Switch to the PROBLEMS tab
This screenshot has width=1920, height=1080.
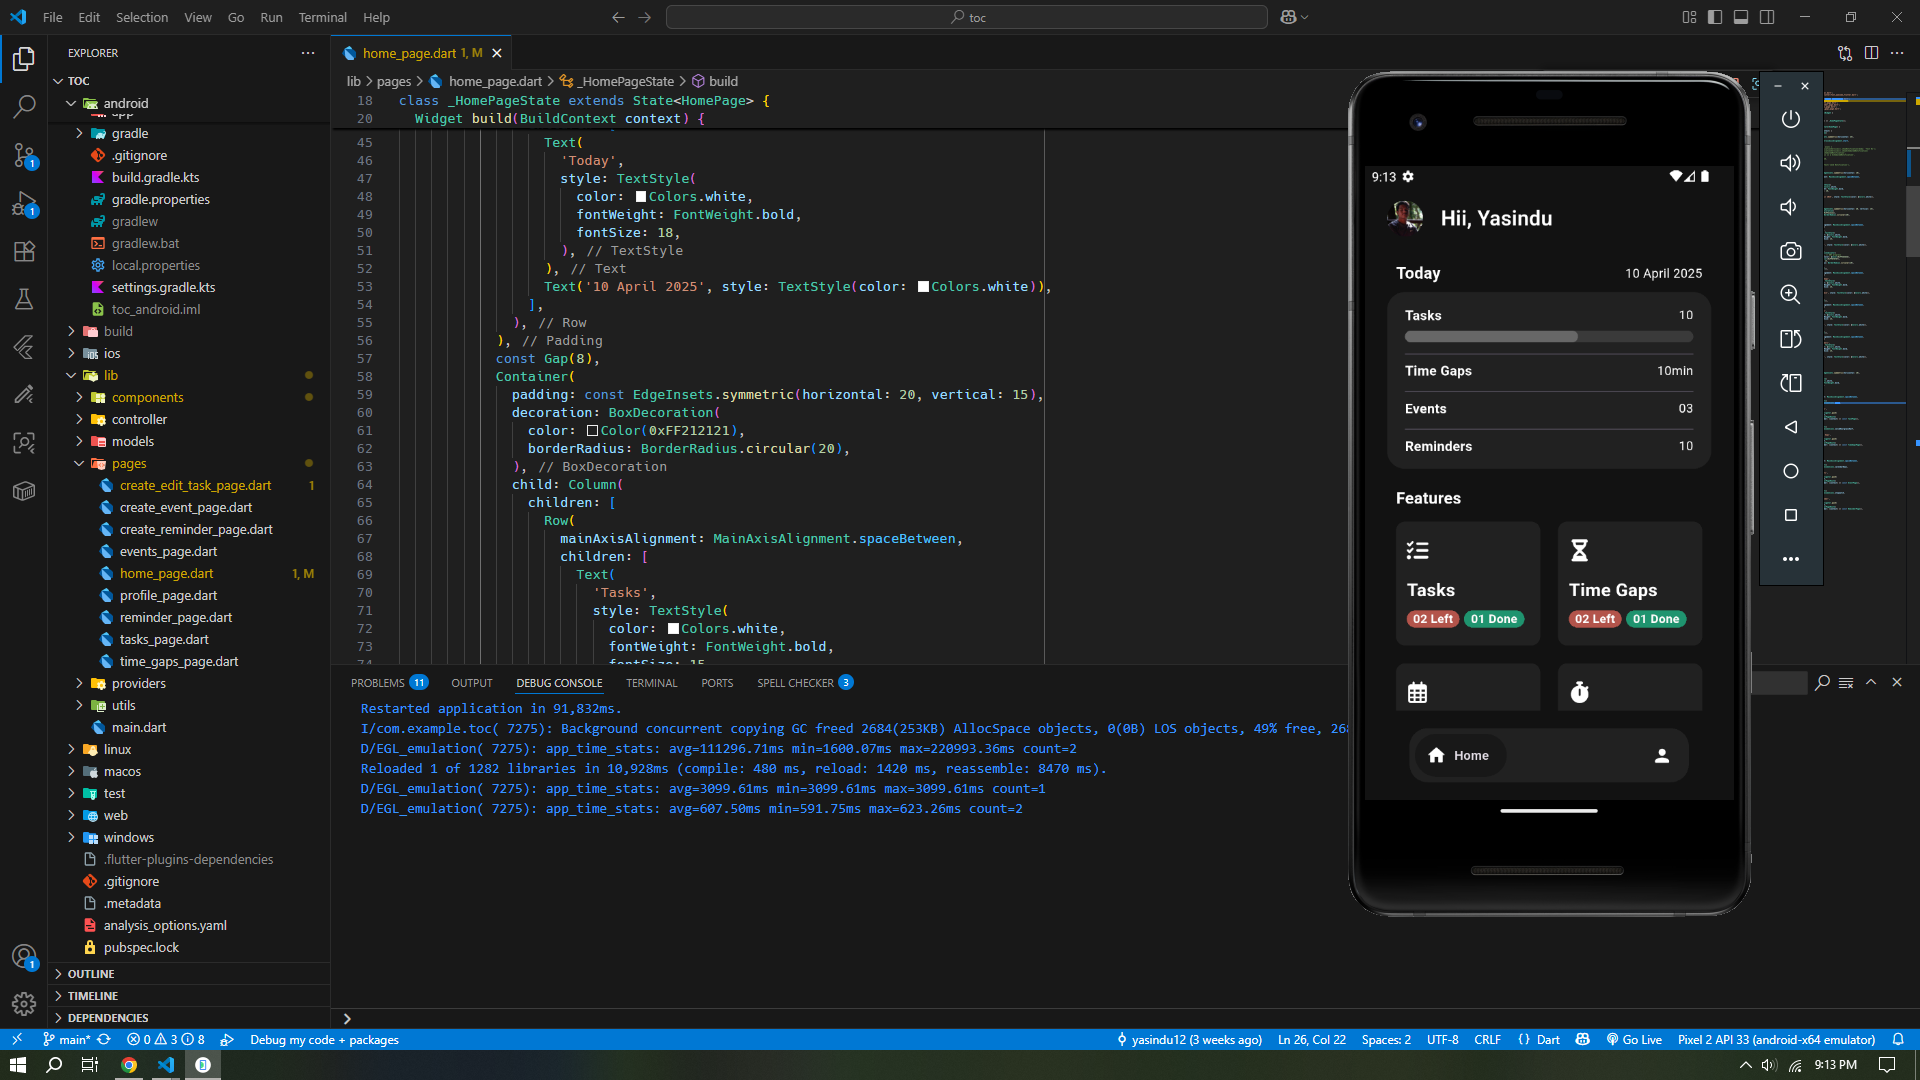click(x=388, y=683)
